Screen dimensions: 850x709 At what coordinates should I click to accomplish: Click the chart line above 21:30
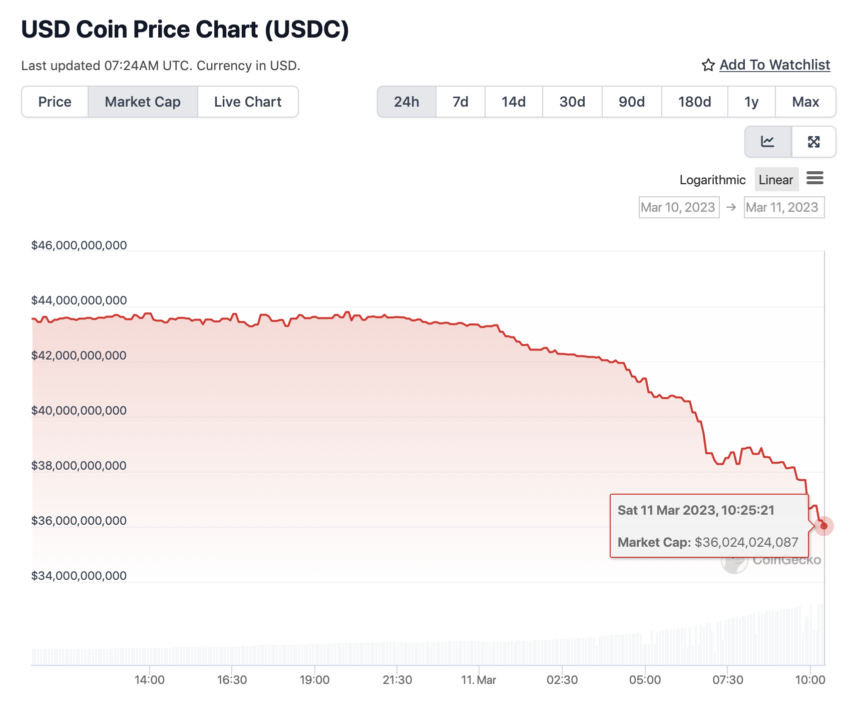tap(397, 317)
